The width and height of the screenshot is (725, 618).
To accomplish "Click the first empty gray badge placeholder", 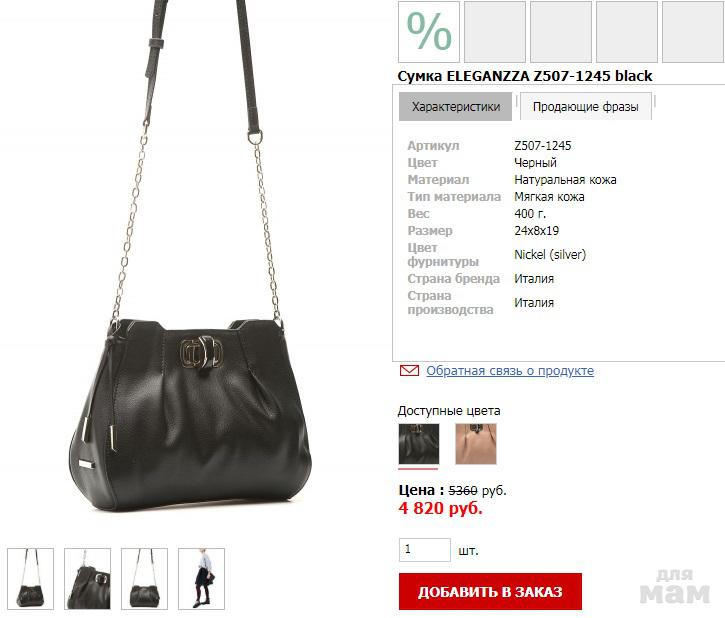I will point(495,31).
